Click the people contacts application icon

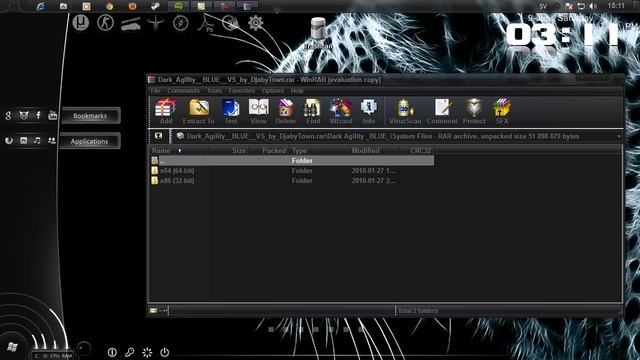pyautogui.click(x=51, y=140)
